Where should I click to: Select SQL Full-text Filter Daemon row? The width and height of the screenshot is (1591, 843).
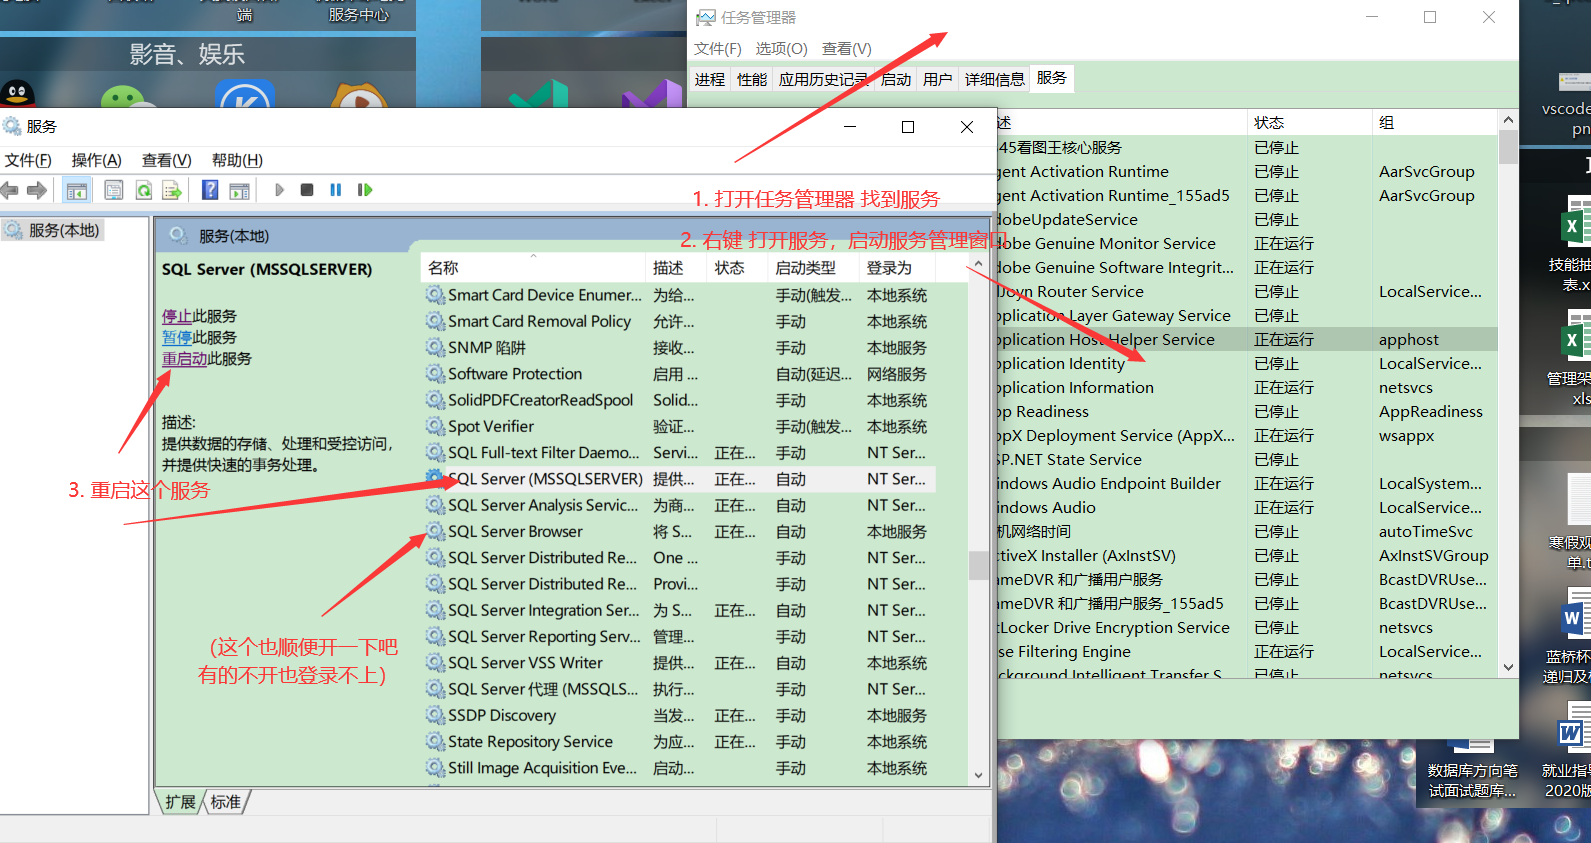680,453
